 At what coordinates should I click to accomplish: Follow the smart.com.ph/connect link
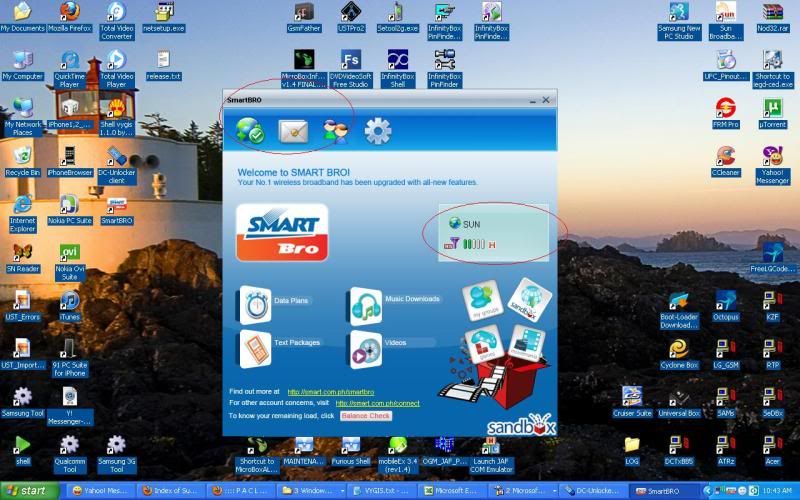[378, 403]
